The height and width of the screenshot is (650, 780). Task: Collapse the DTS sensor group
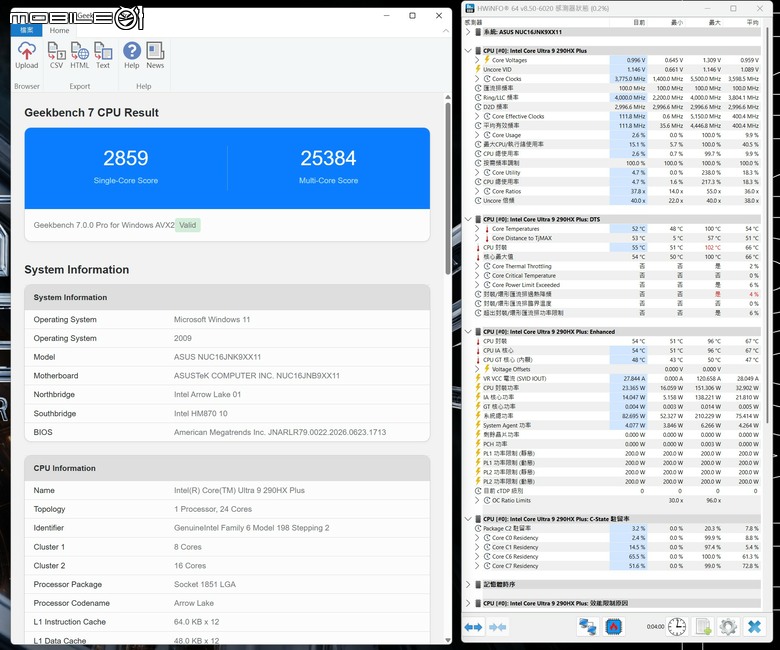coord(468,219)
